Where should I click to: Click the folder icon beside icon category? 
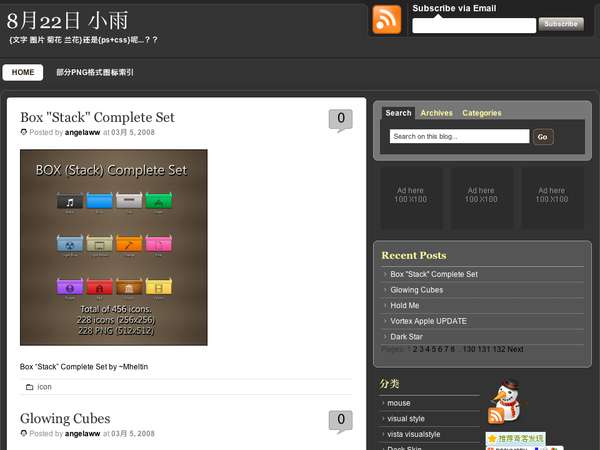(29, 387)
